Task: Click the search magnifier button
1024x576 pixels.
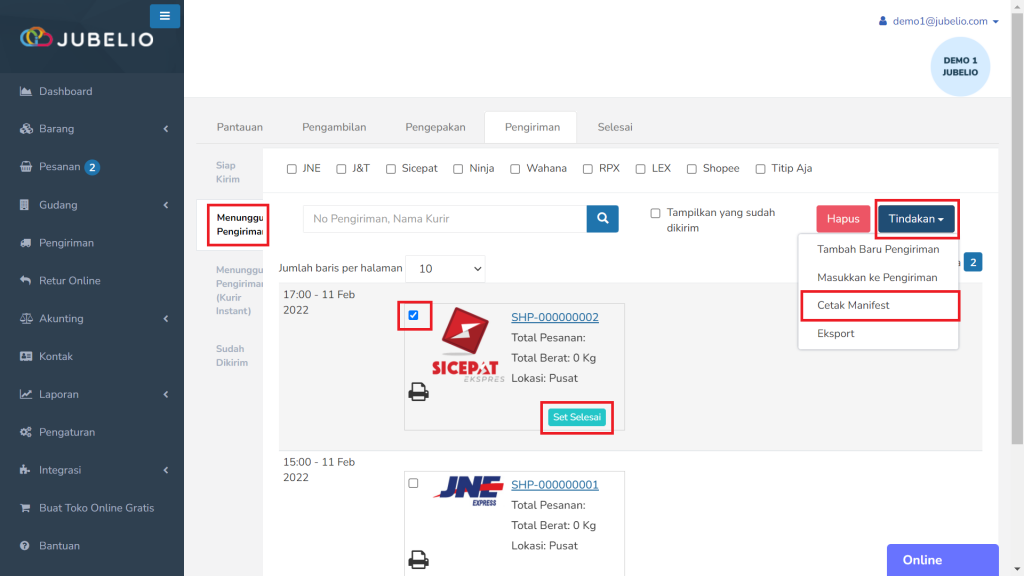Action: click(x=603, y=219)
